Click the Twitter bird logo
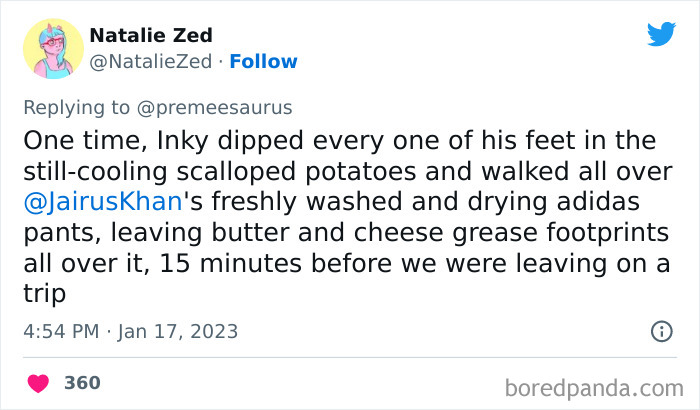700x410 pixels. pyautogui.click(x=661, y=35)
